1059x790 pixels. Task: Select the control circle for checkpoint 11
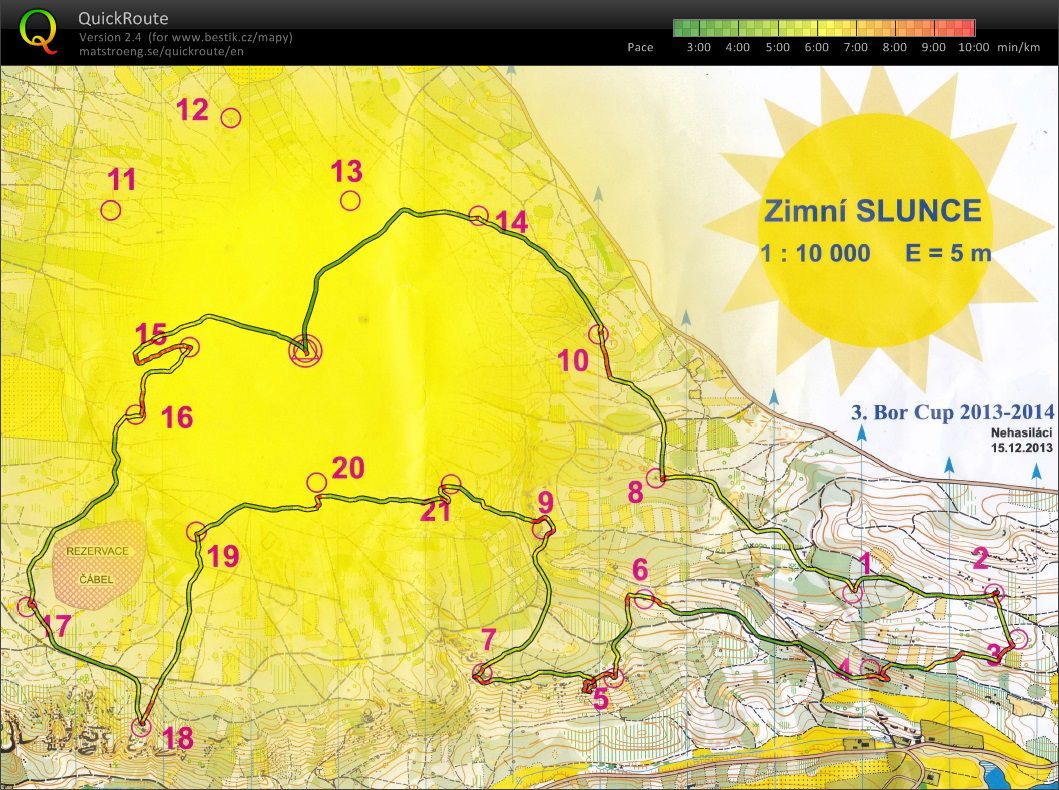pos(111,211)
